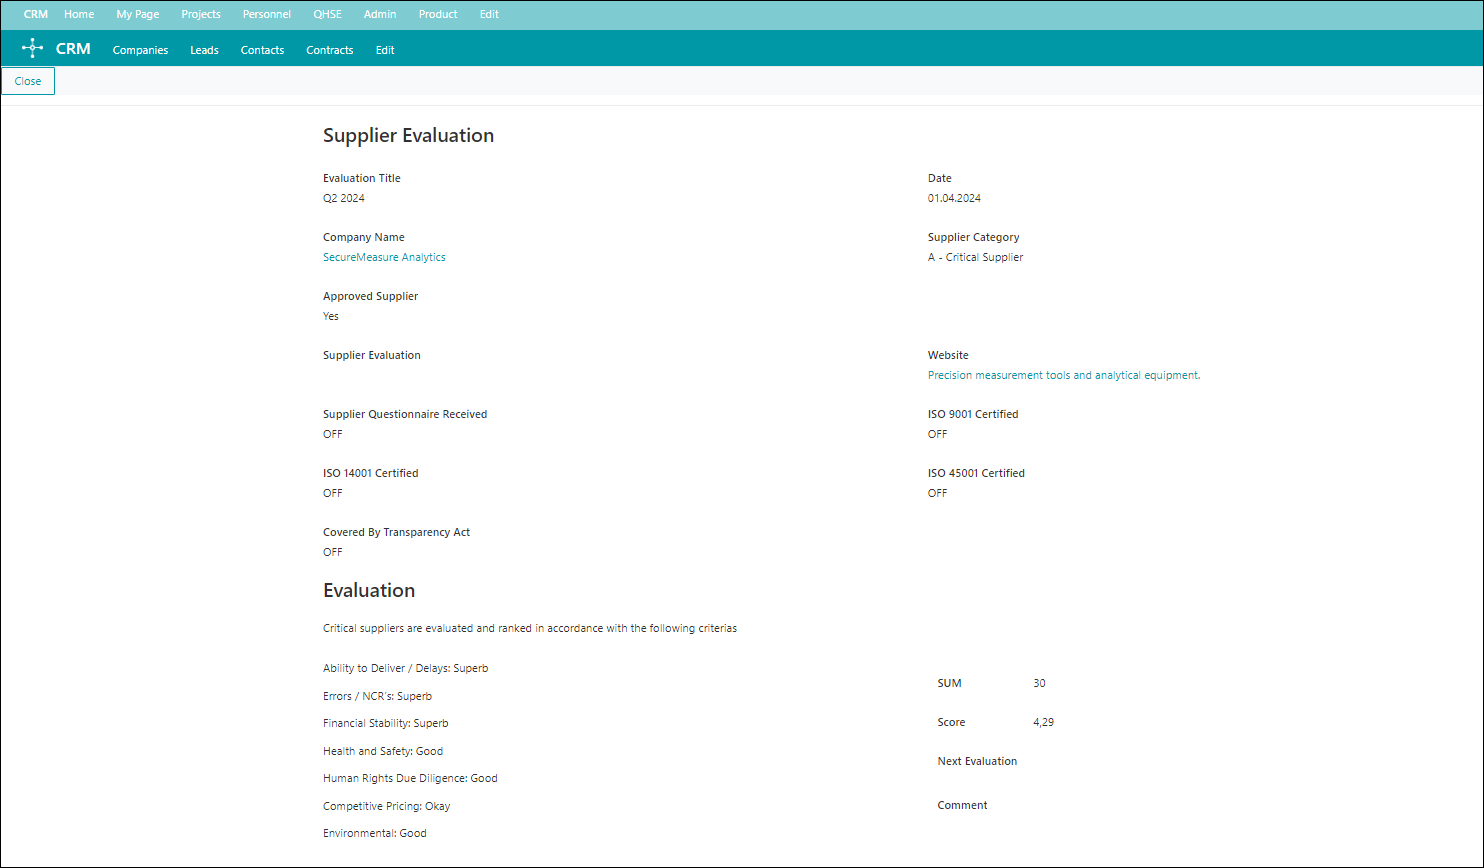Click OFF under ISO 14001 Certified
This screenshot has width=1484, height=868.
[332, 493]
